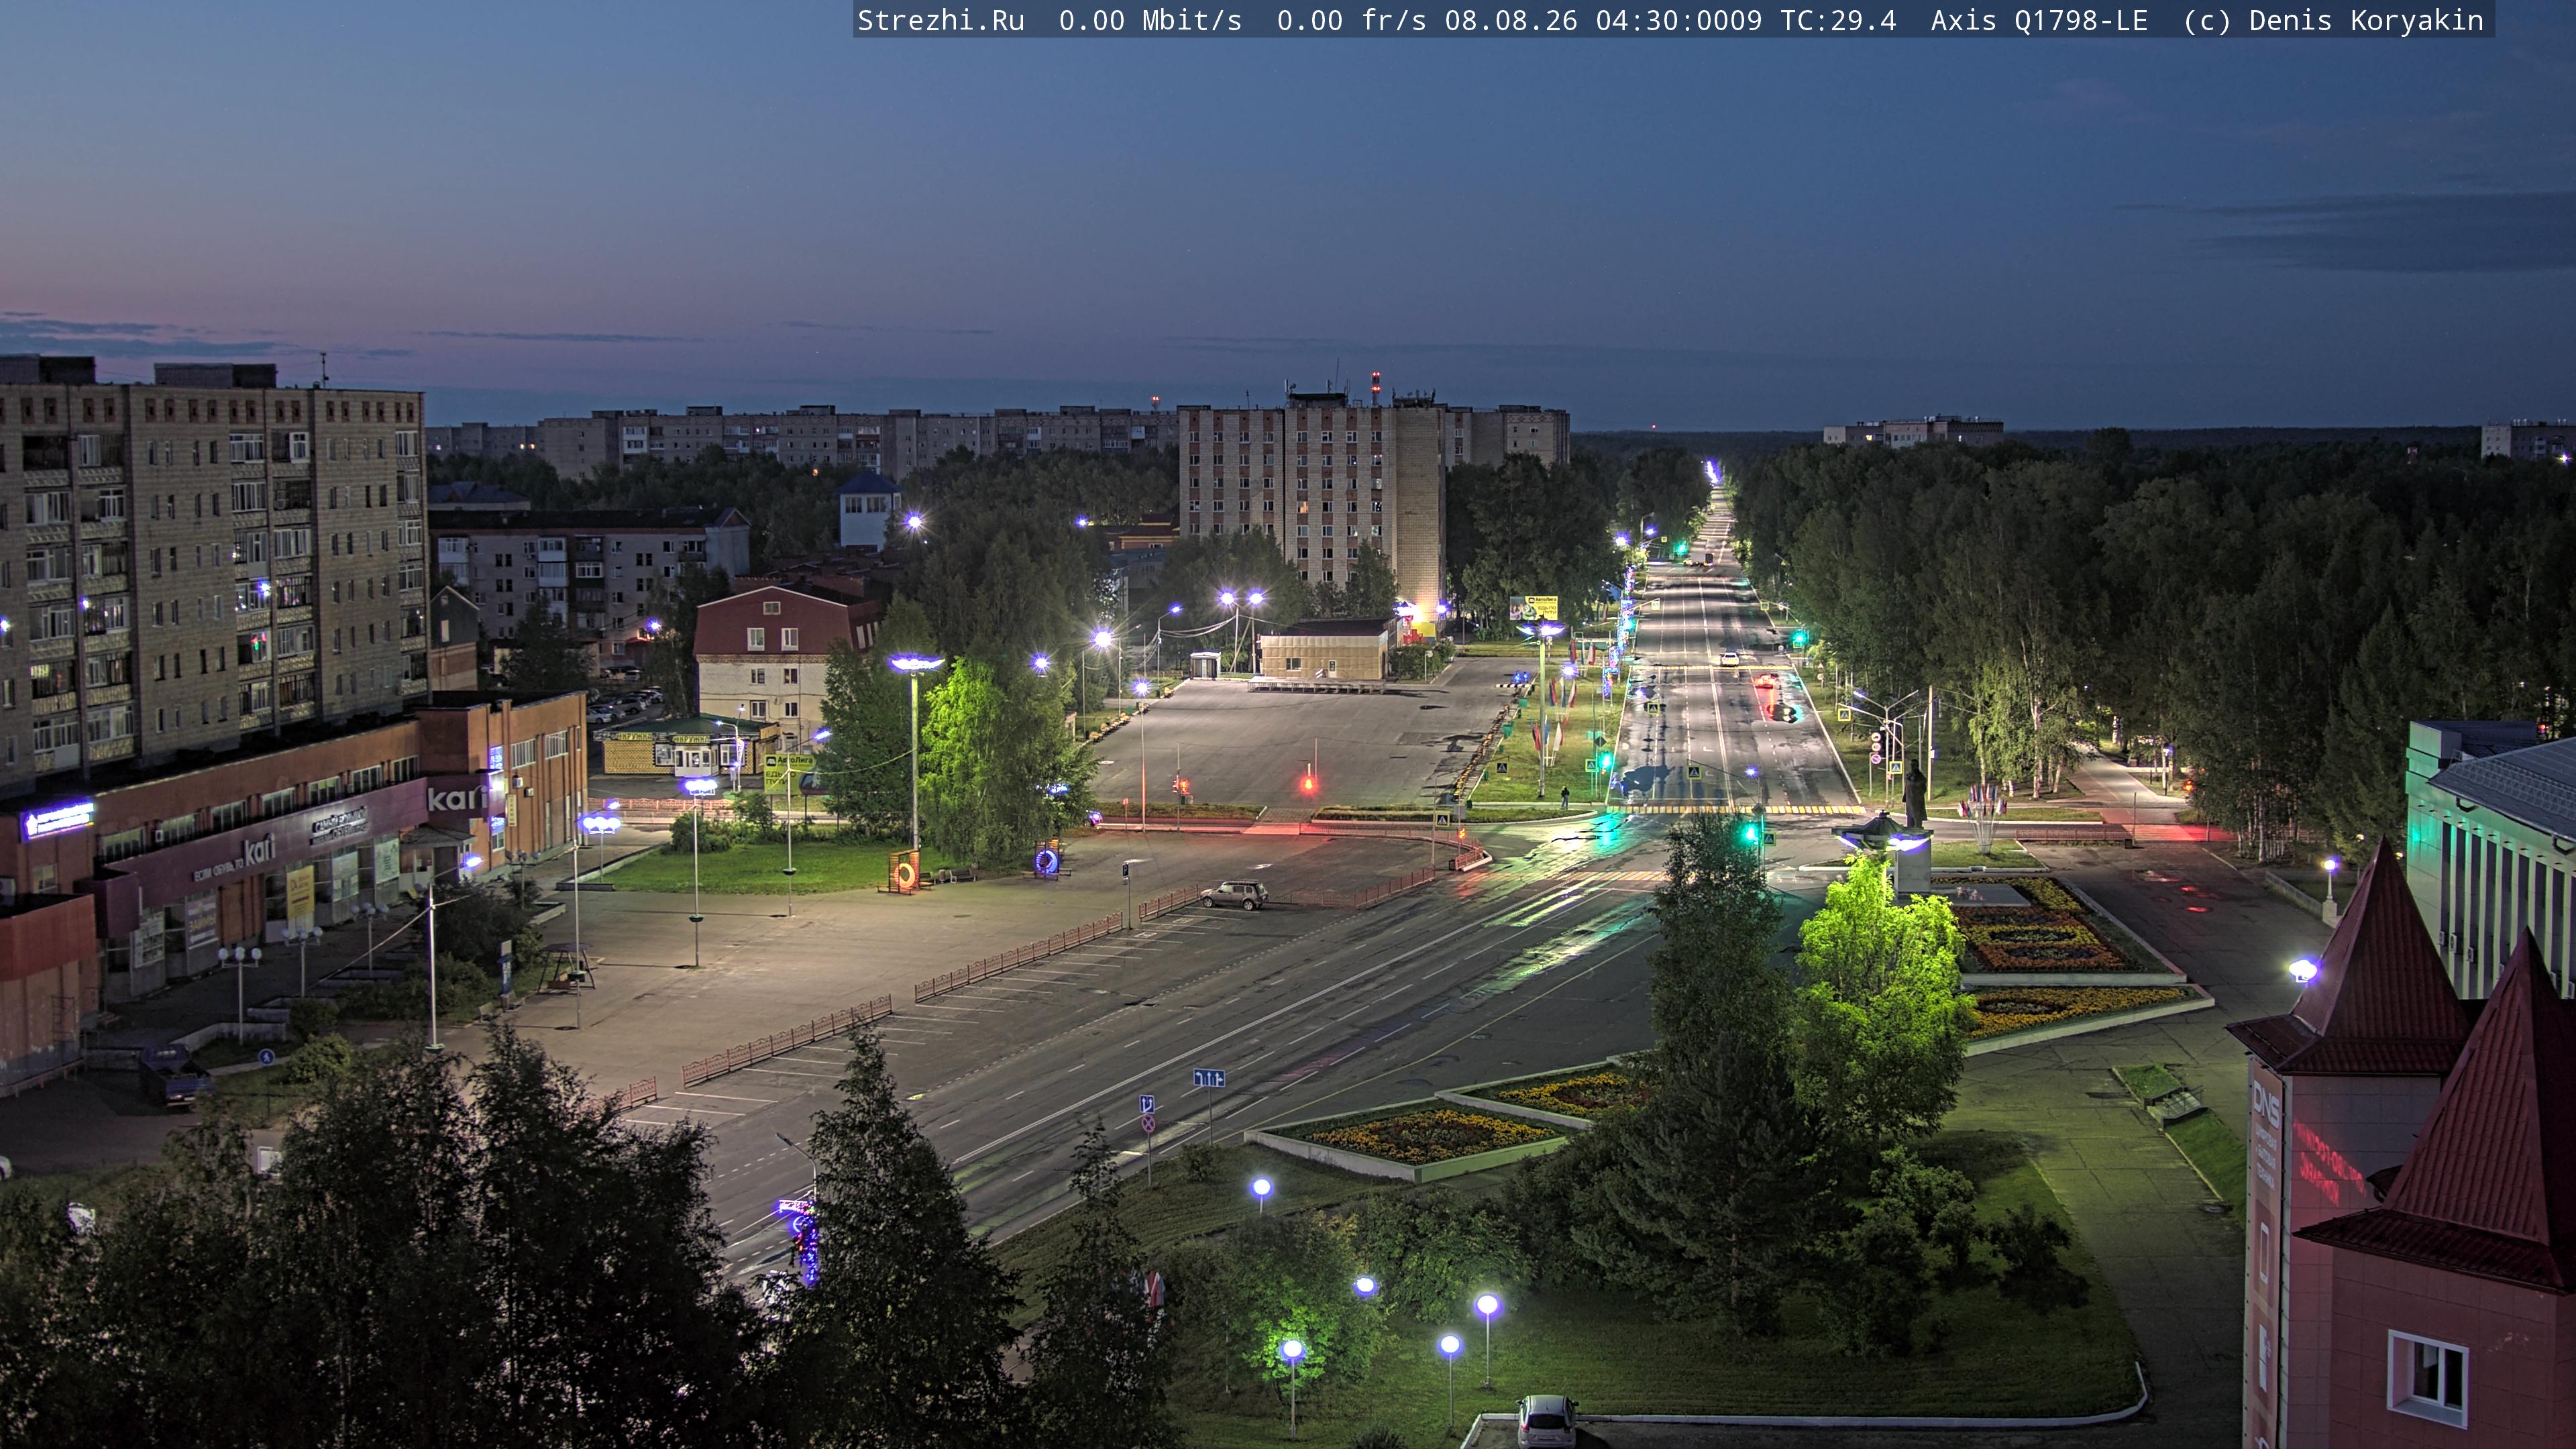
Task: Click the 04:30:0009 time stamp
Action: click(1679, 21)
